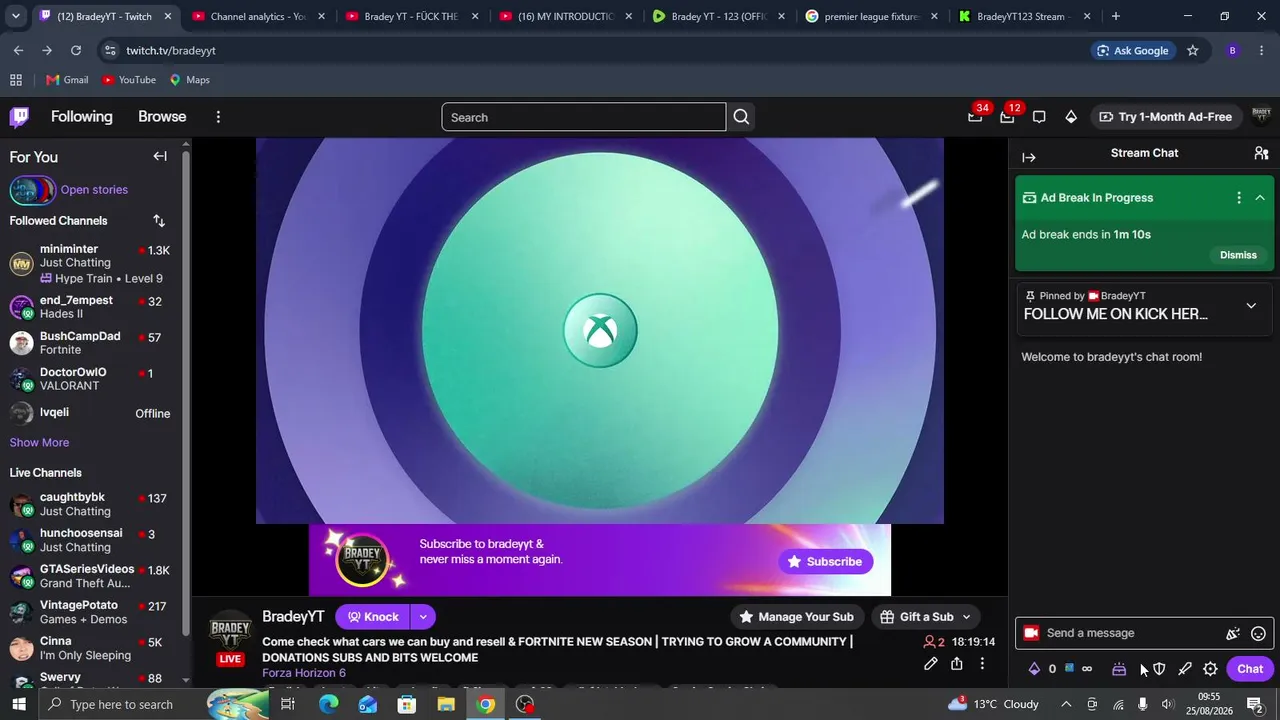Dismiss the ad break notice

coord(1238,255)
